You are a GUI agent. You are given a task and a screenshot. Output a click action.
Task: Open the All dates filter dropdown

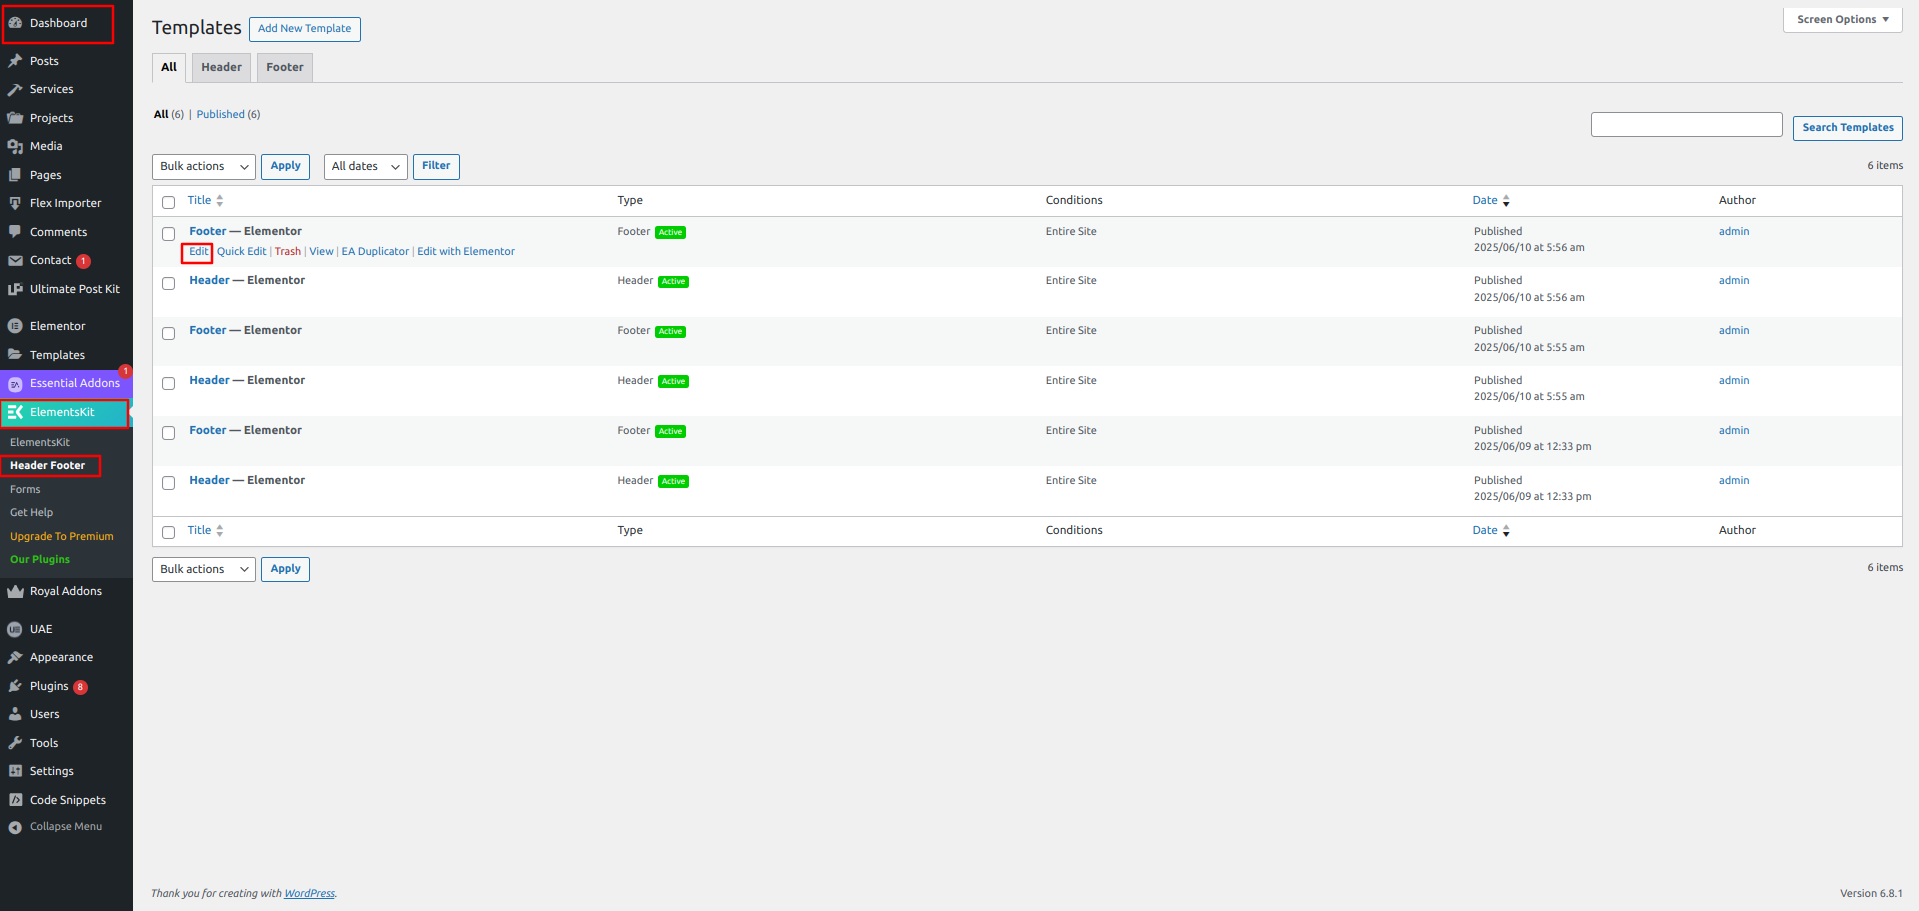pyautogui.click(x=365, y=167)
